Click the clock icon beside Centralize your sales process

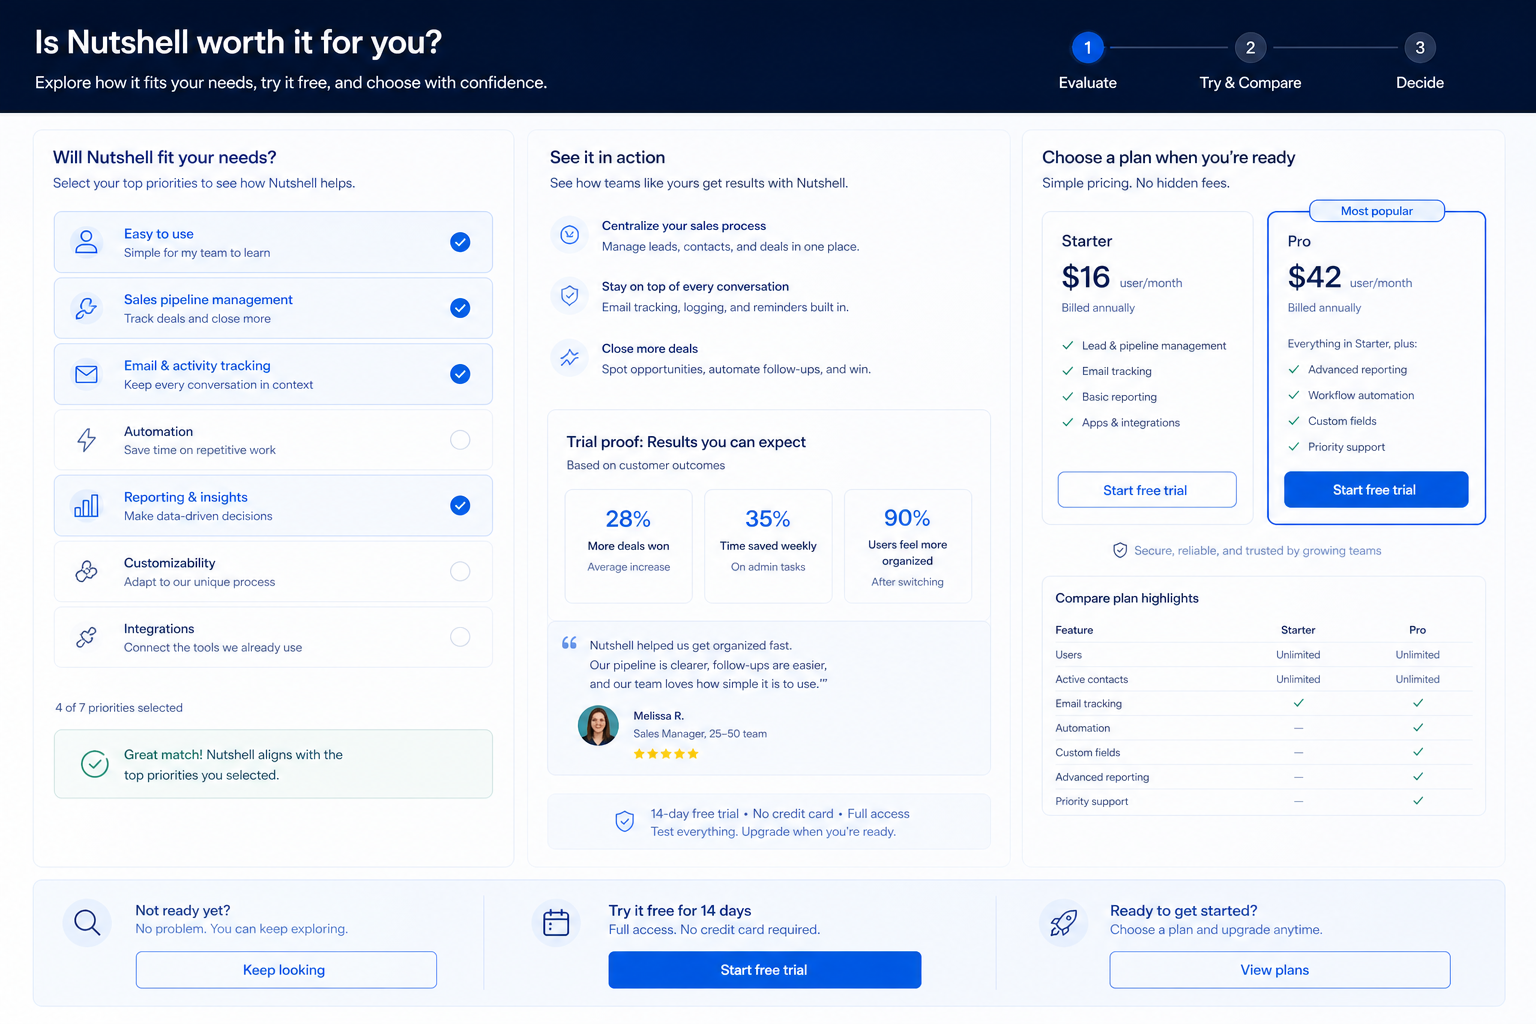570,235
